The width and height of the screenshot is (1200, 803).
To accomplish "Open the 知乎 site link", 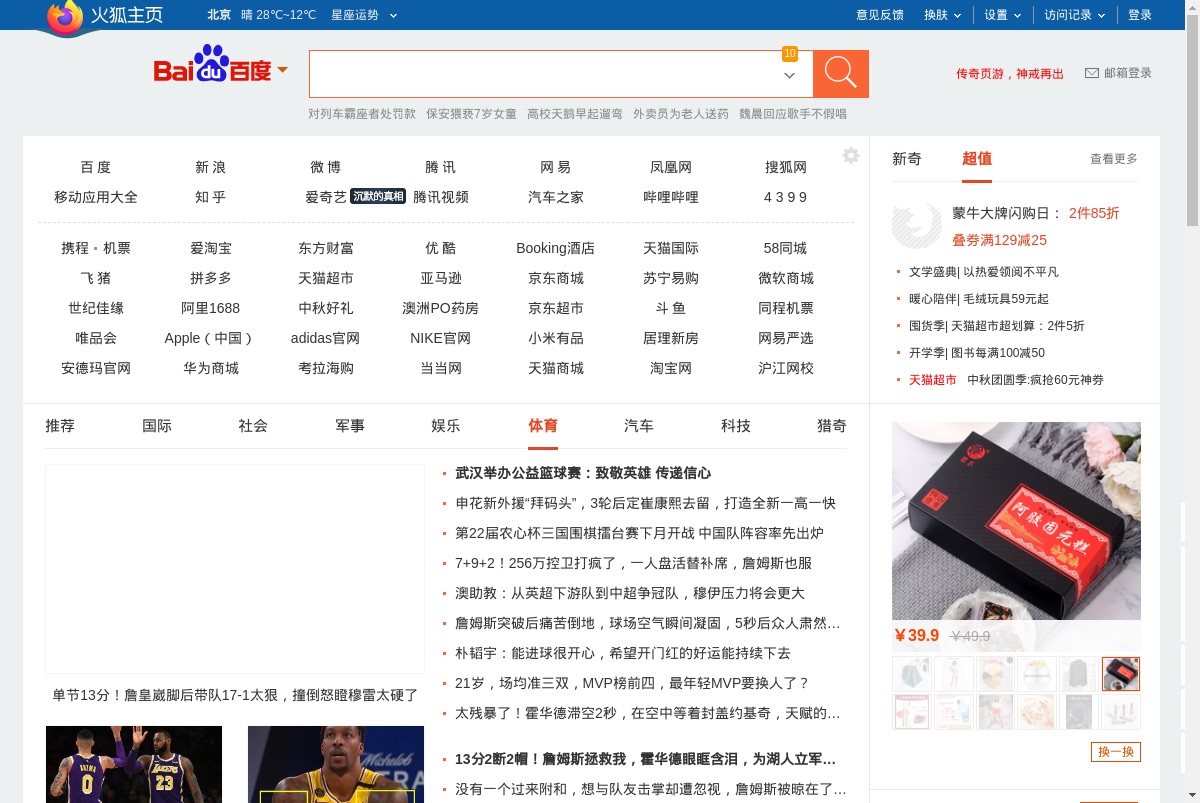I will (x=211, y=197).
